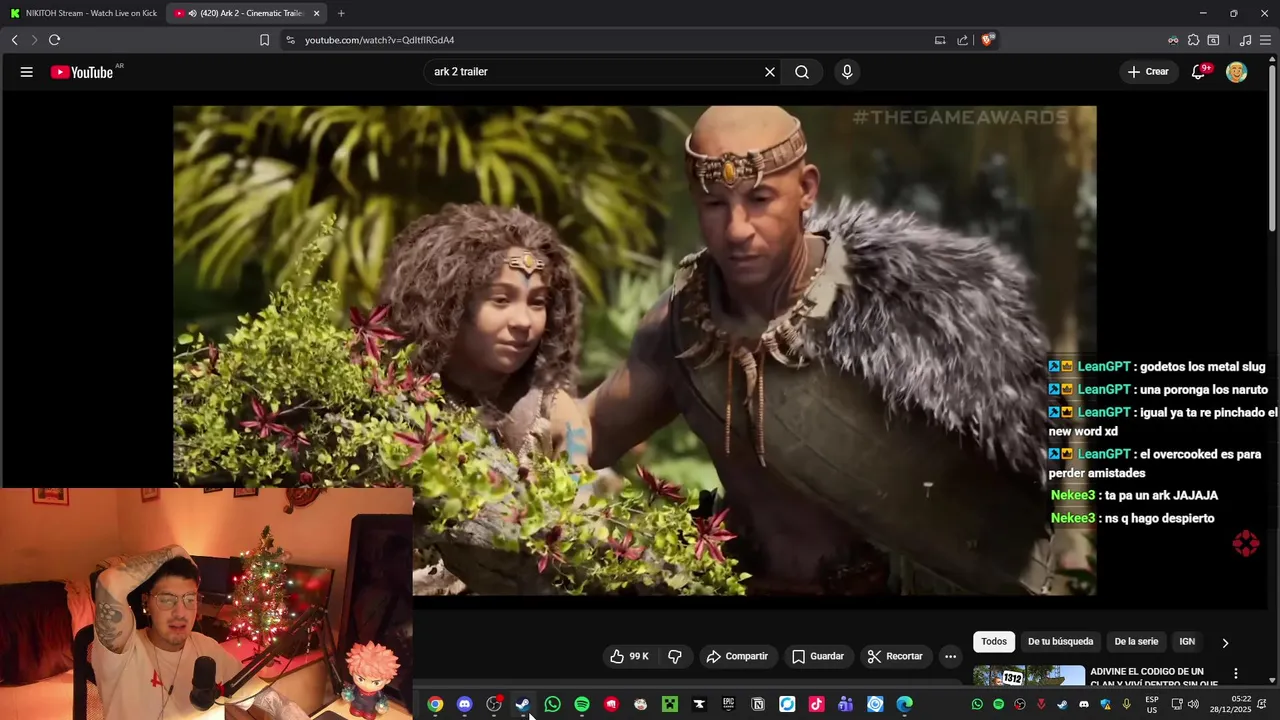Image resolution: width=1280 pixels, height=720 pixels.
Task: Go back in the browser
Action: [14, 40]
